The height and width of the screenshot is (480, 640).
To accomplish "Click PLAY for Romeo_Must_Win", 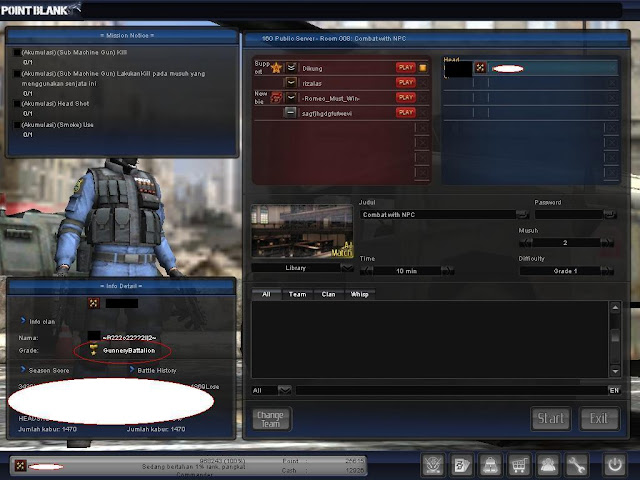I will 405,97.
